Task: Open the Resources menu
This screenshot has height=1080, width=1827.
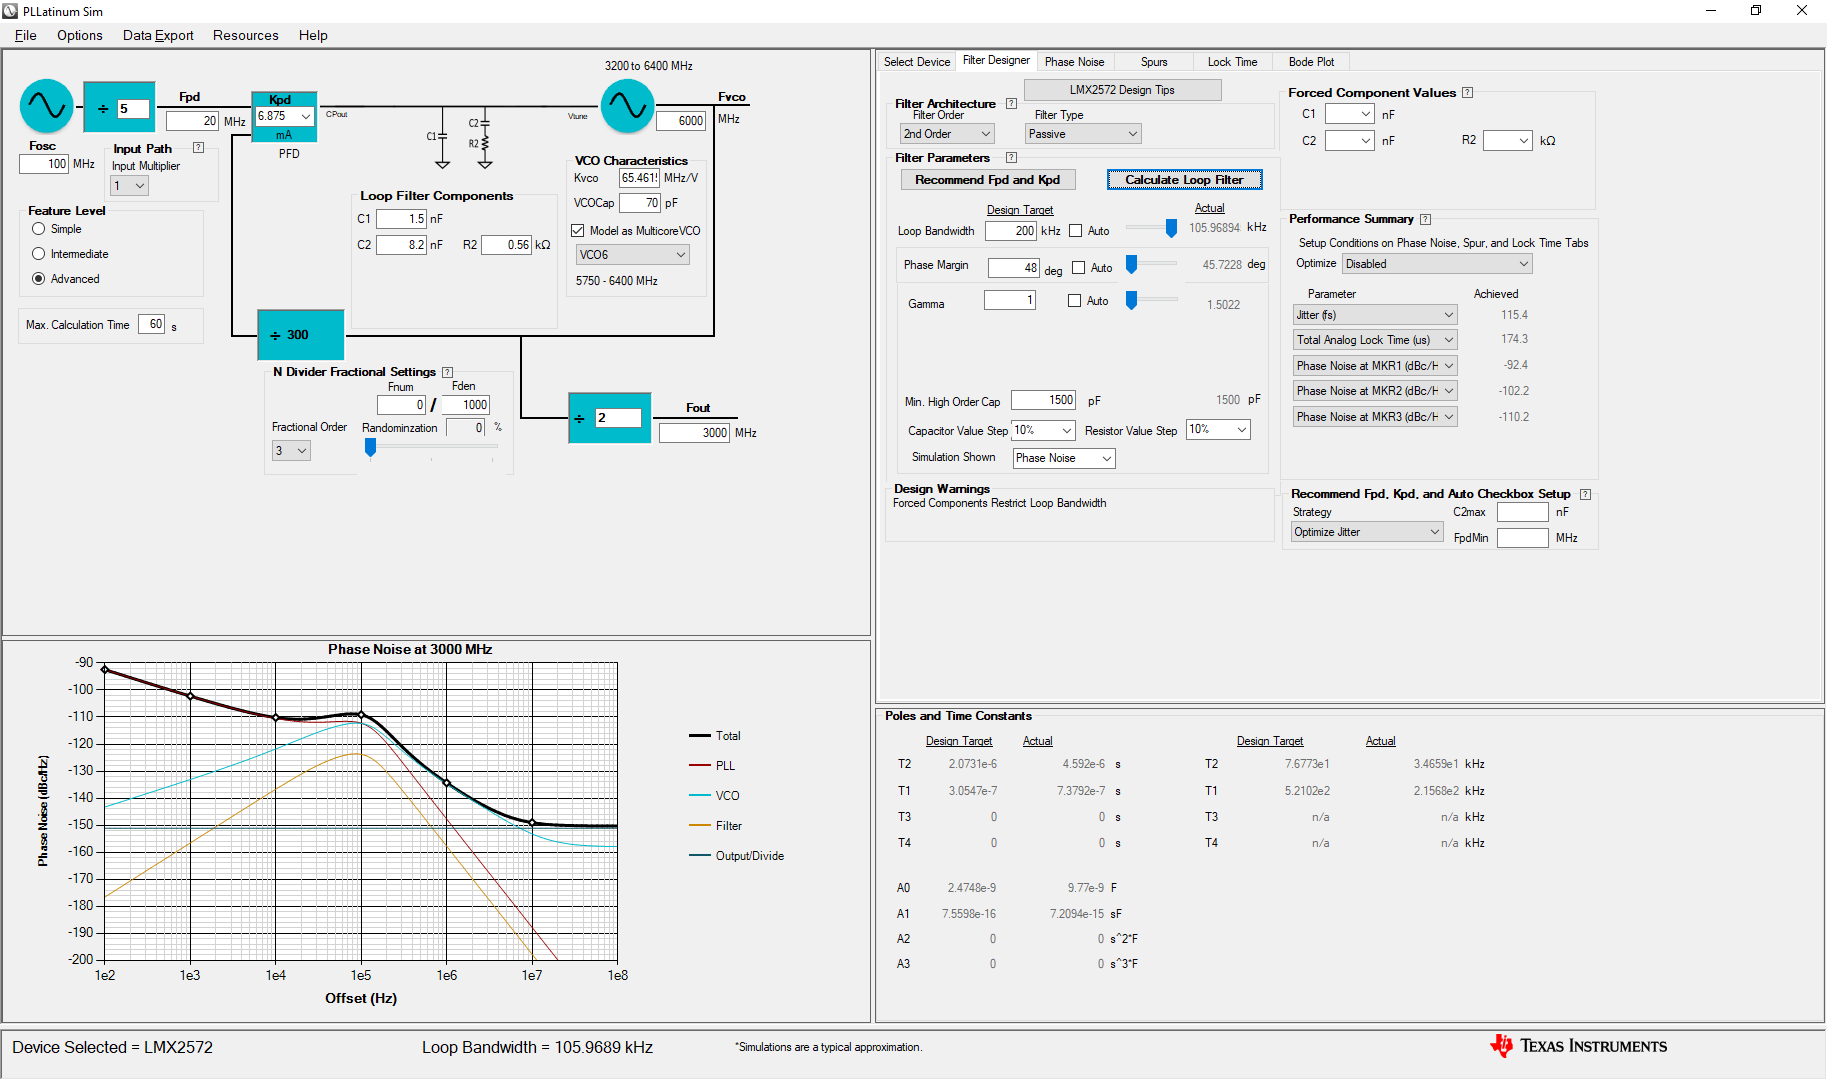Action: [x=246, y=35]
